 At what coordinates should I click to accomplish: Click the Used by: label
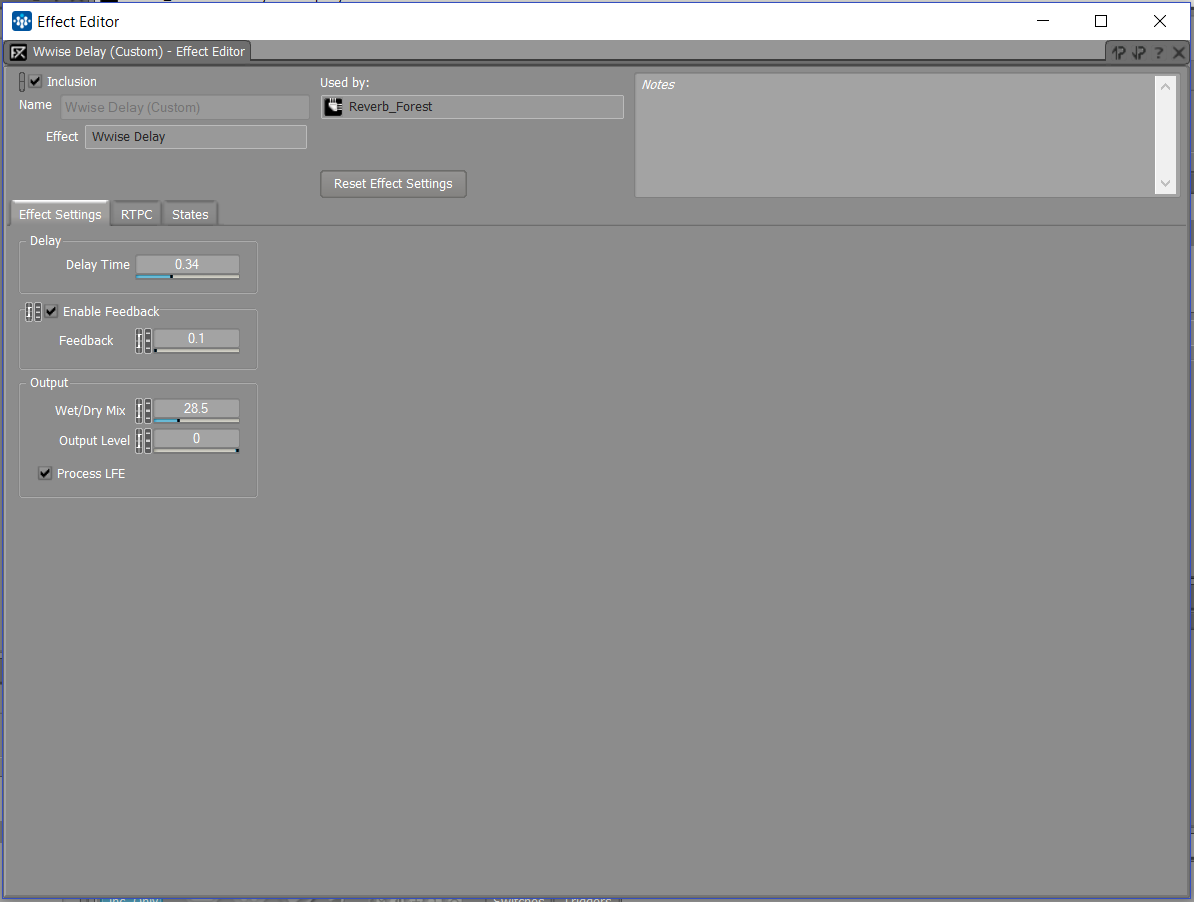344,83
